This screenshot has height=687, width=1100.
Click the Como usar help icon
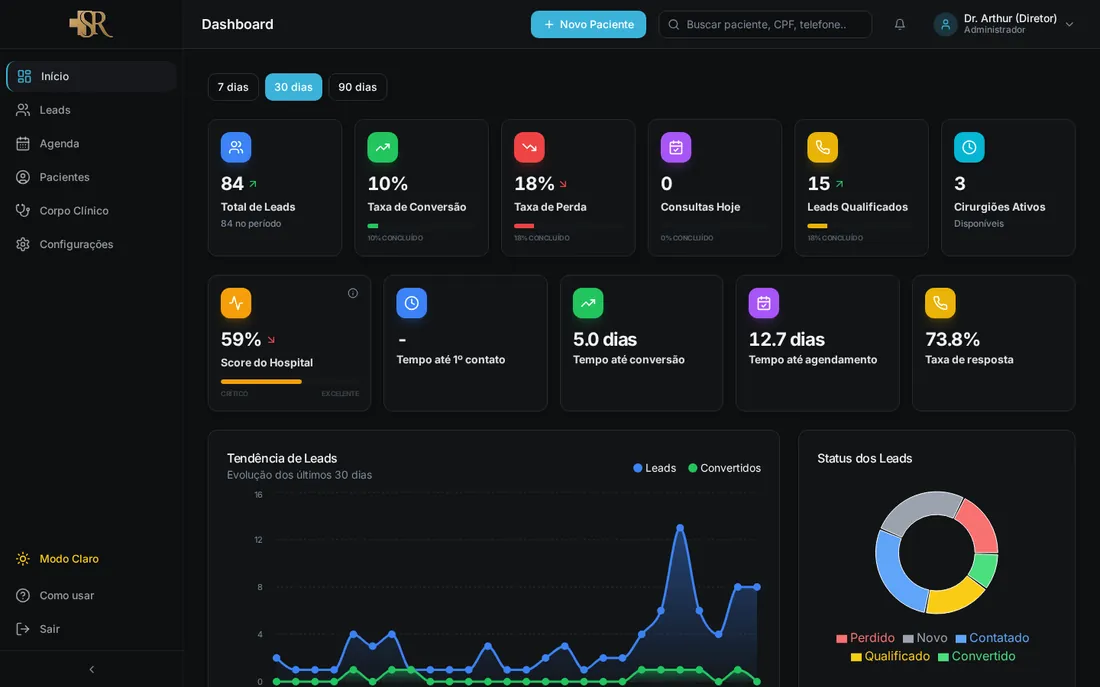(x=23, y=596)
